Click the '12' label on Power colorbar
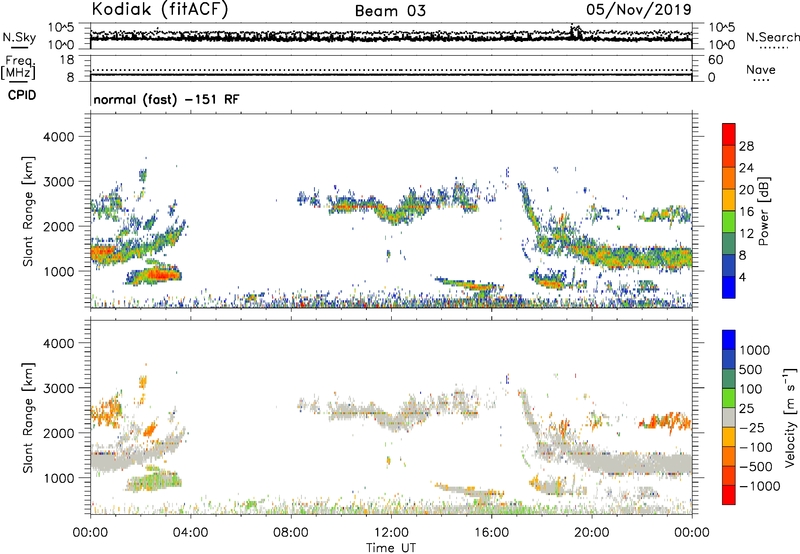The height and width of the screenshot is (554, 800). (746, 234)
